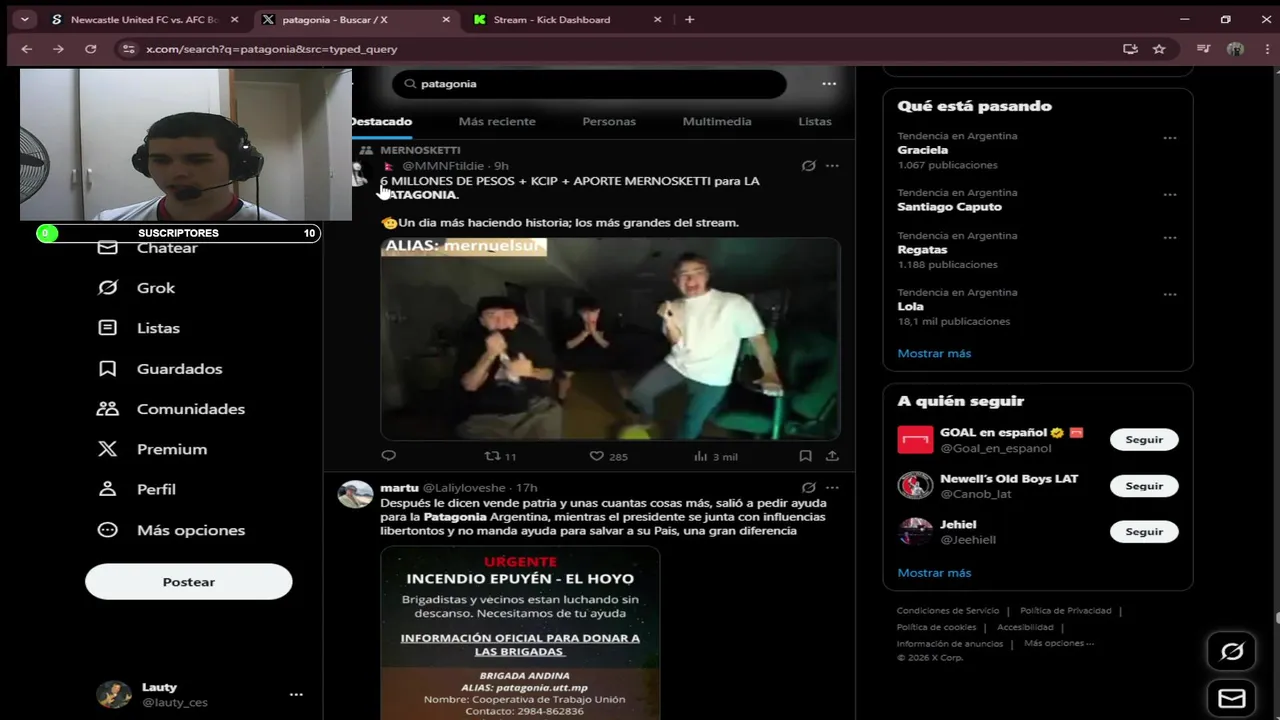Repost the MERNOSKETTI post with 11 reposts
This screenshot has width=1280, height=720.
[500, 456]
